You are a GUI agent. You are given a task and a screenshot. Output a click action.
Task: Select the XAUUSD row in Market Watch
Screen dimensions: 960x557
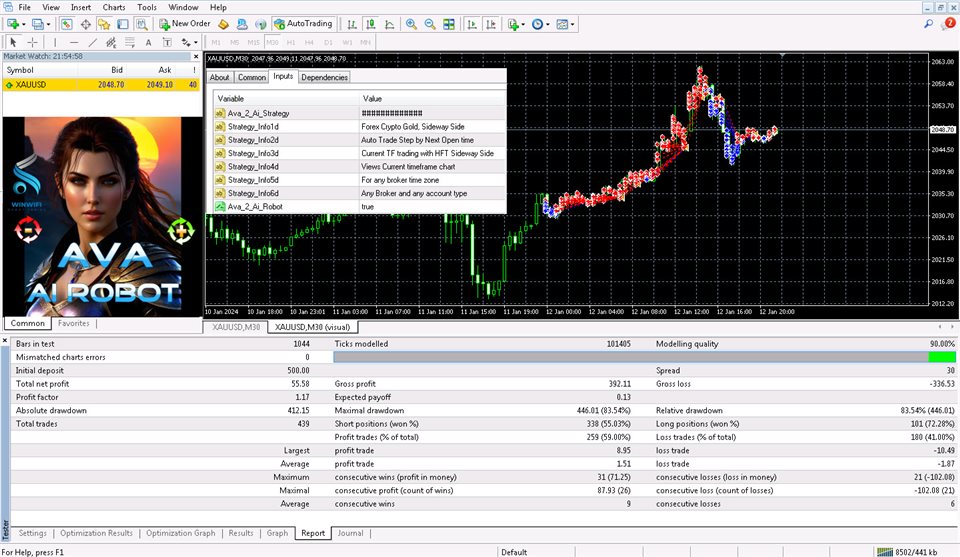click(x=102, y=84)
